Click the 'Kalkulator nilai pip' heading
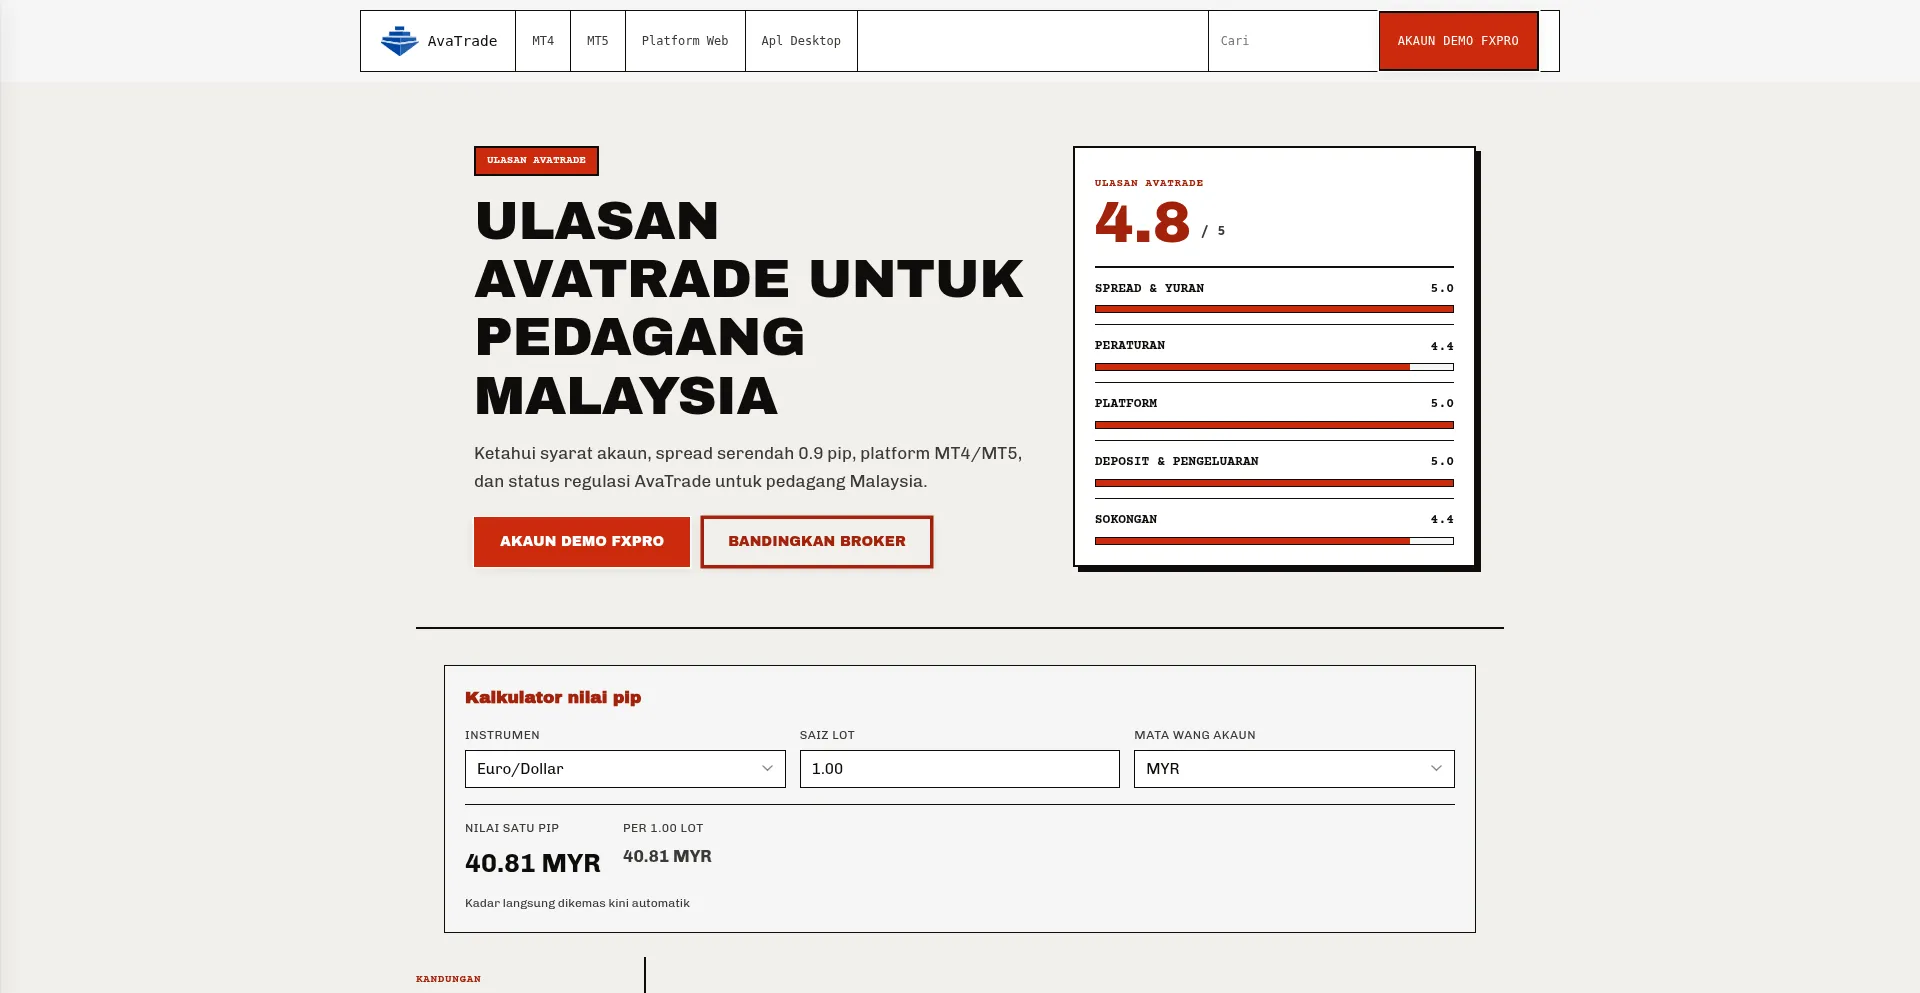Viewport: 1920px width, 993px height. click(553, 697)
